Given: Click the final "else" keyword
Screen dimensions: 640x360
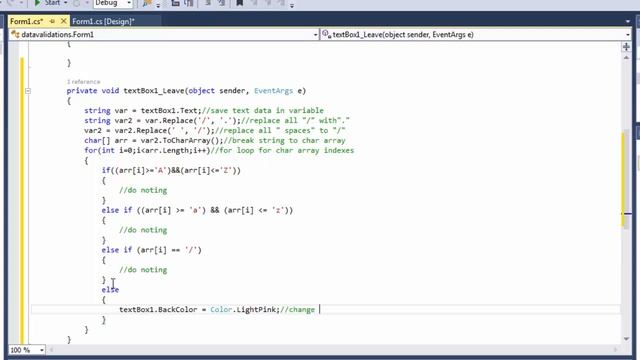Looking at the screenshot, I should pyautogui.click(x=110, y=290).
